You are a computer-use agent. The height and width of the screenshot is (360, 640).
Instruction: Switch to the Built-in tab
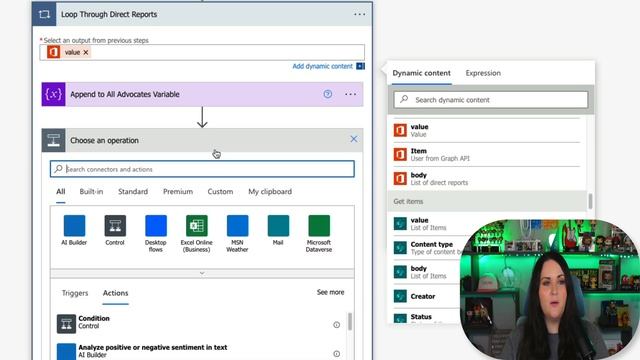(x=91, y=192)
